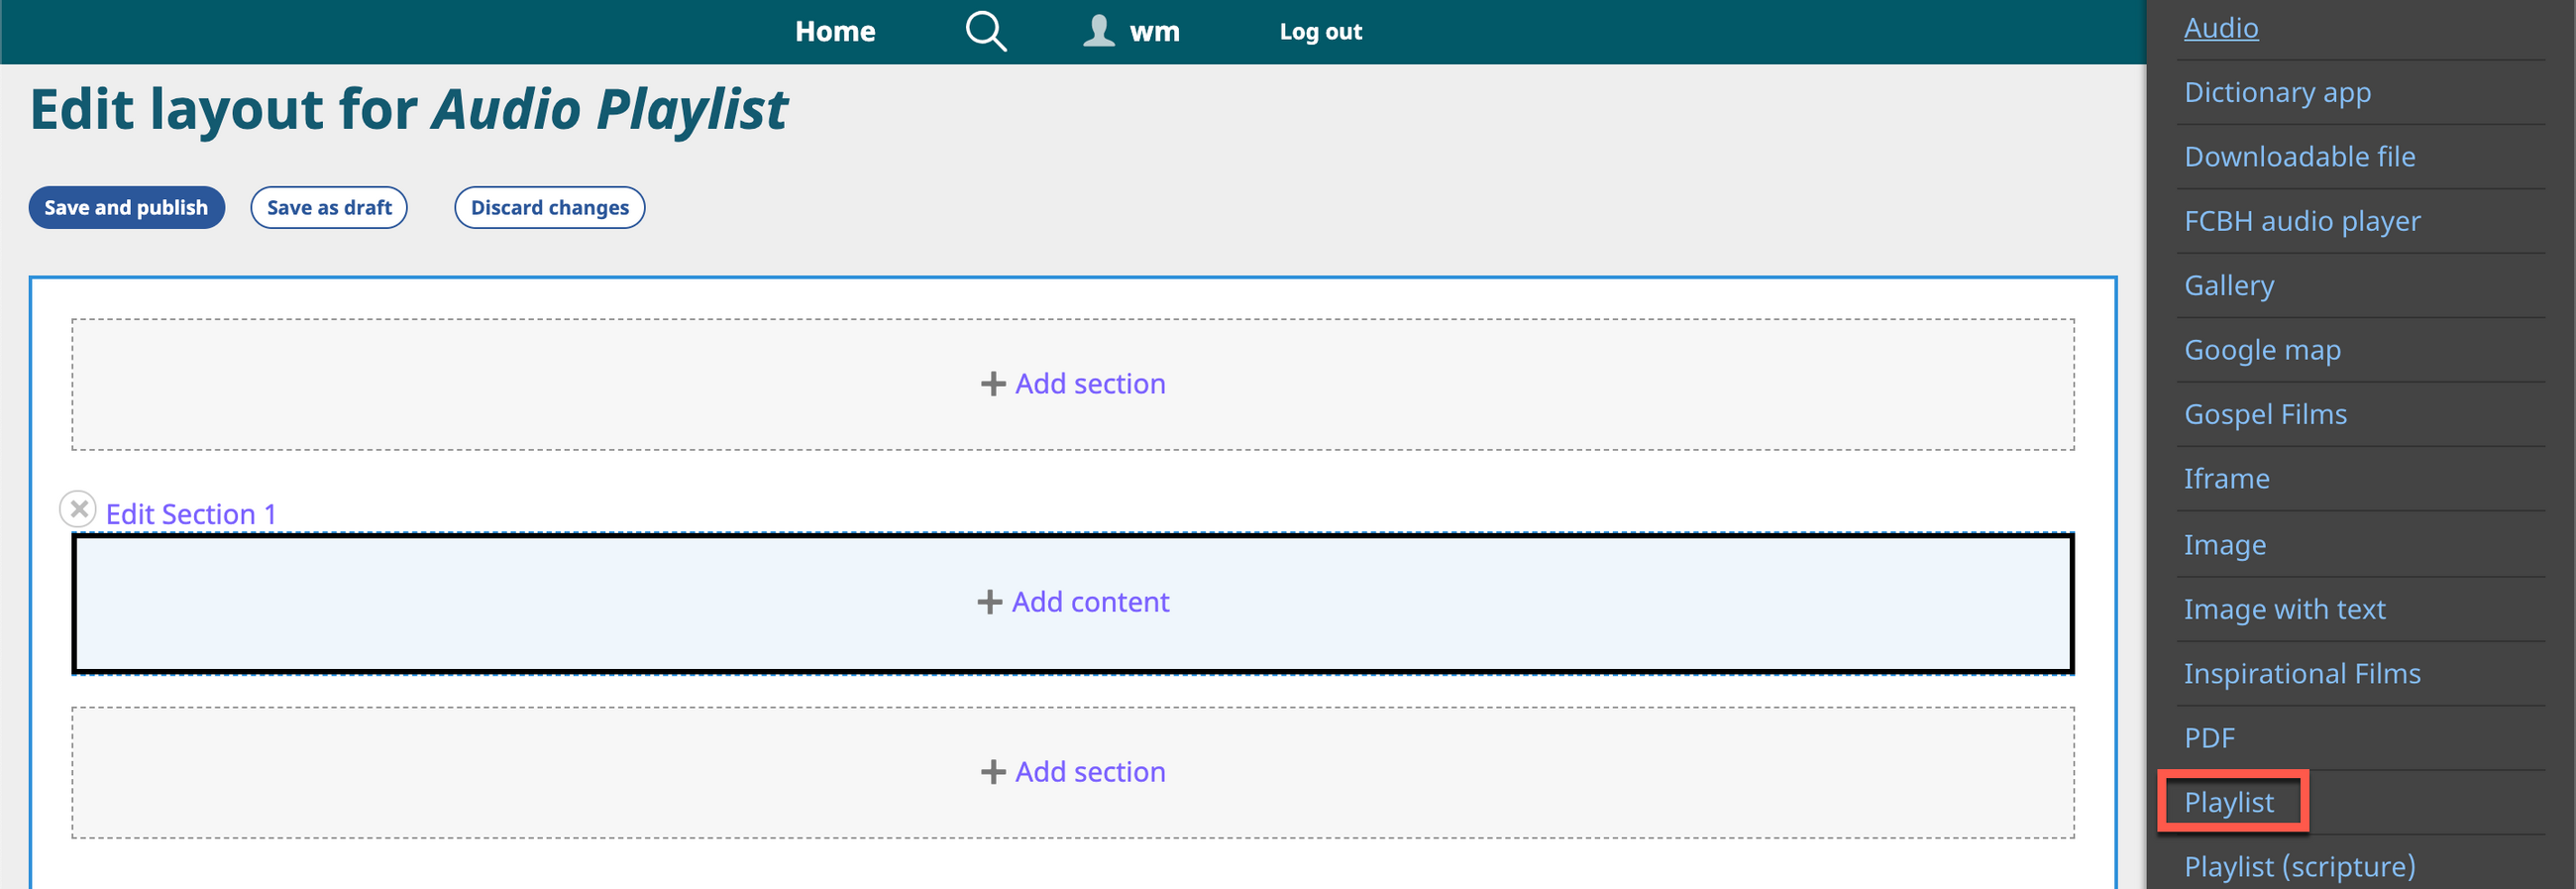Select the Image with text block

coord(2284,609)
